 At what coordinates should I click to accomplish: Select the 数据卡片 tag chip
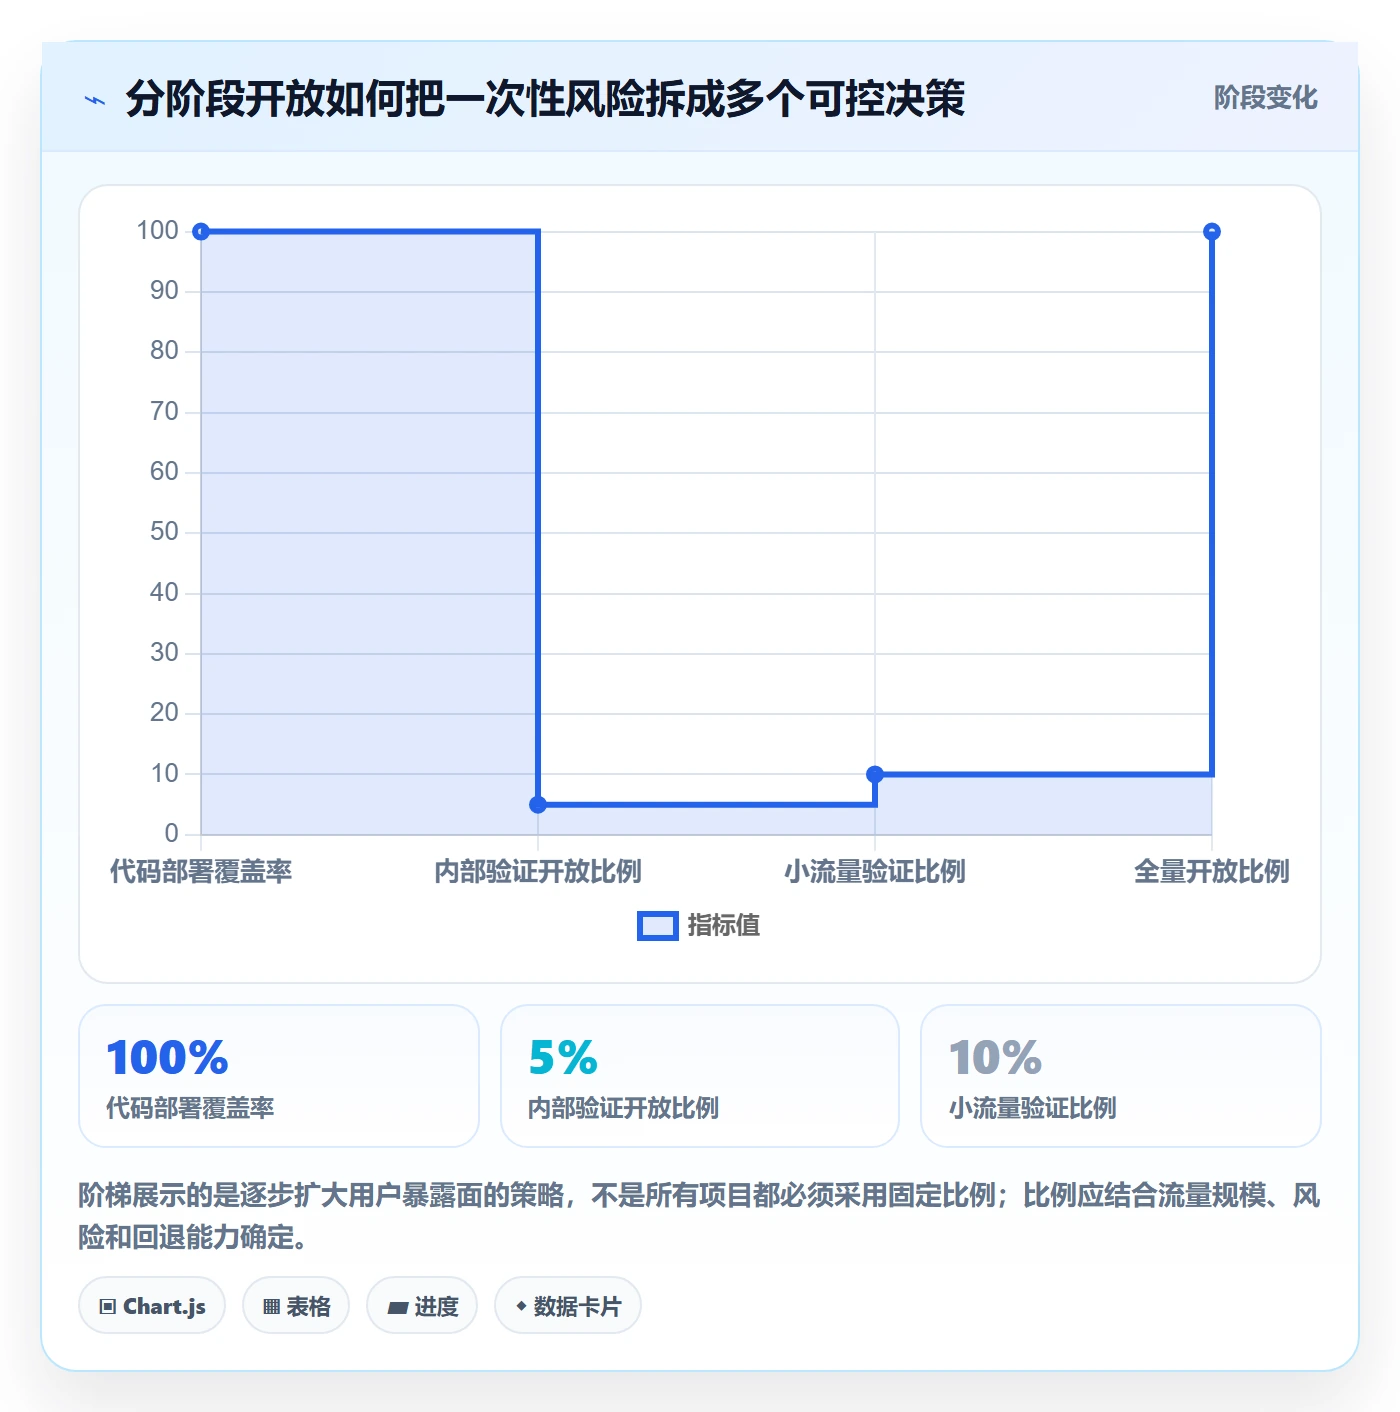[568, 1306]
